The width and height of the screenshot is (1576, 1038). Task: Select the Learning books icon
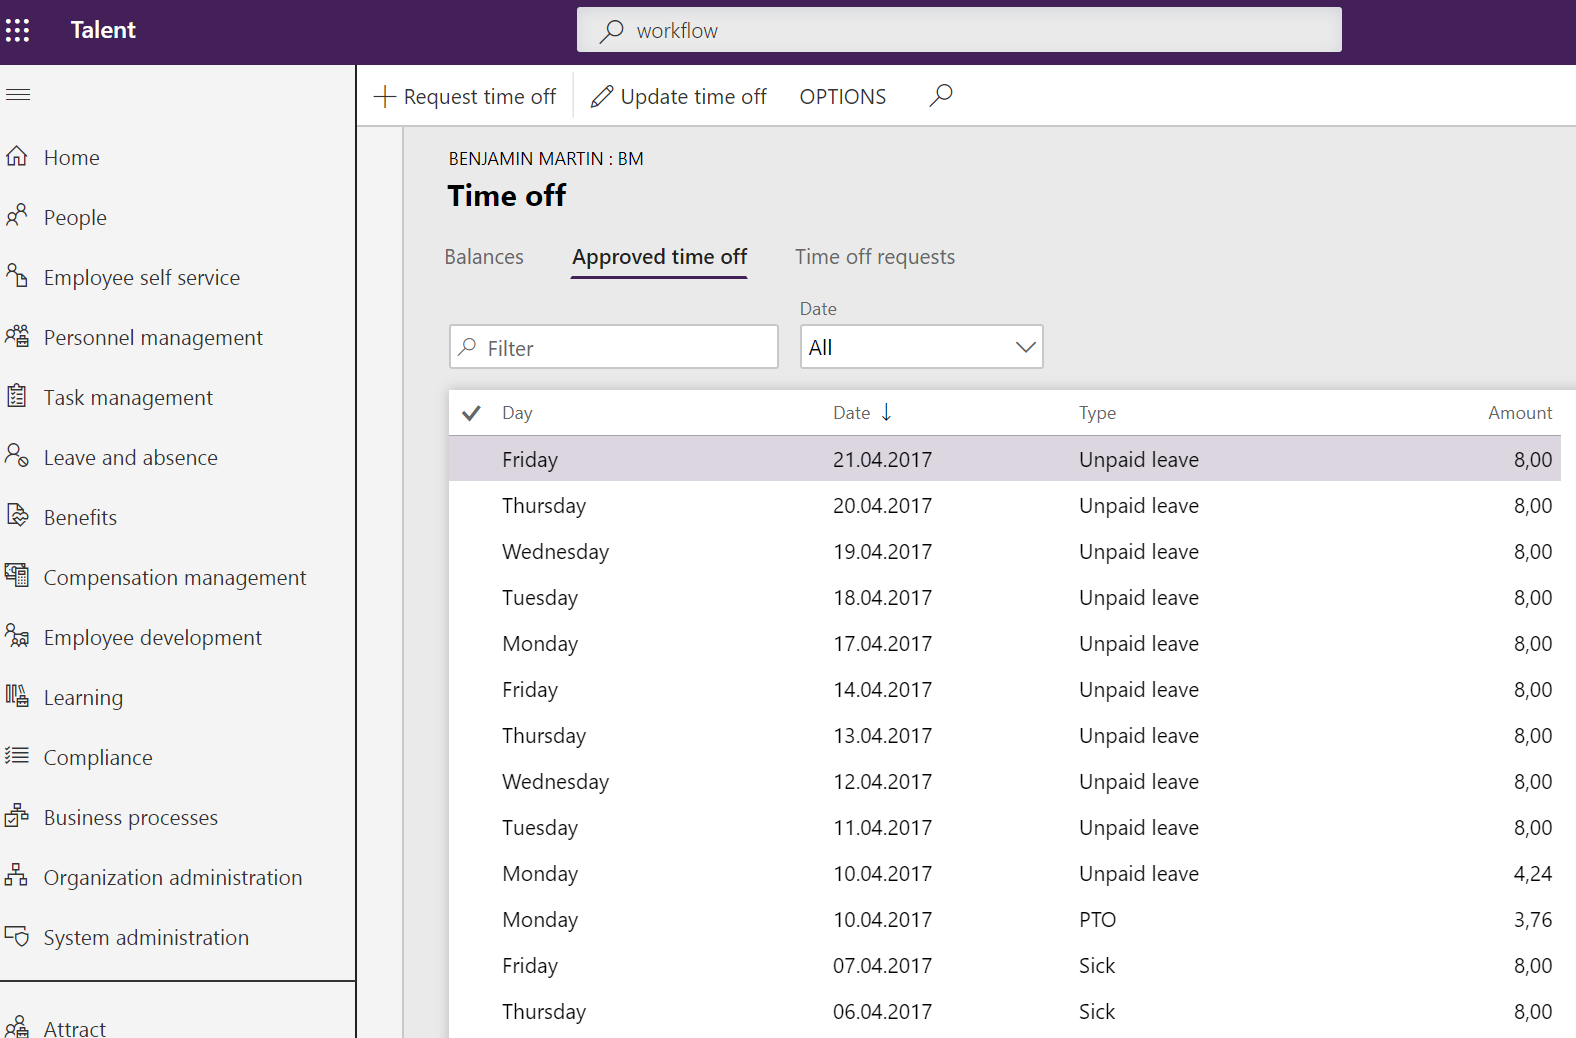pyautogui.click(x=17, y=696)
